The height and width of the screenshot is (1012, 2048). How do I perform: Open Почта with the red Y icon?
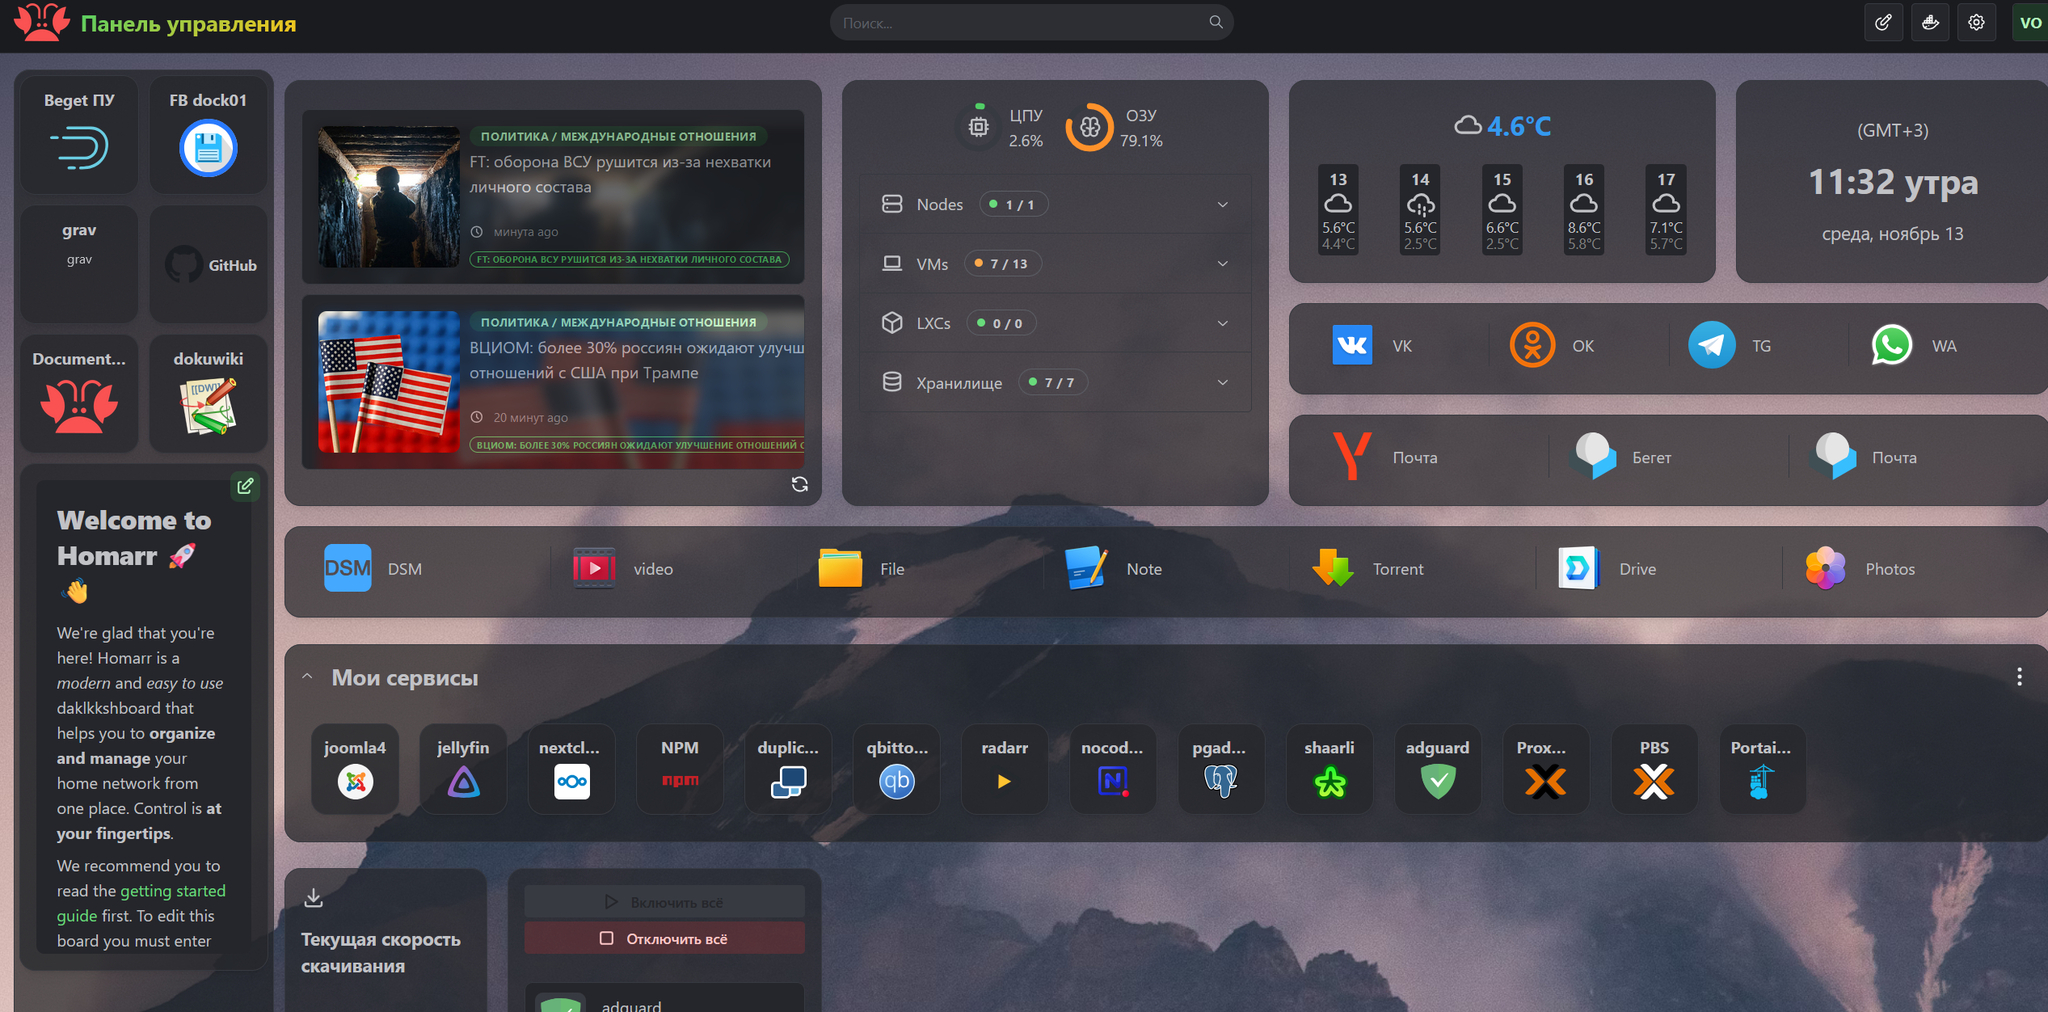(1385, 457)
